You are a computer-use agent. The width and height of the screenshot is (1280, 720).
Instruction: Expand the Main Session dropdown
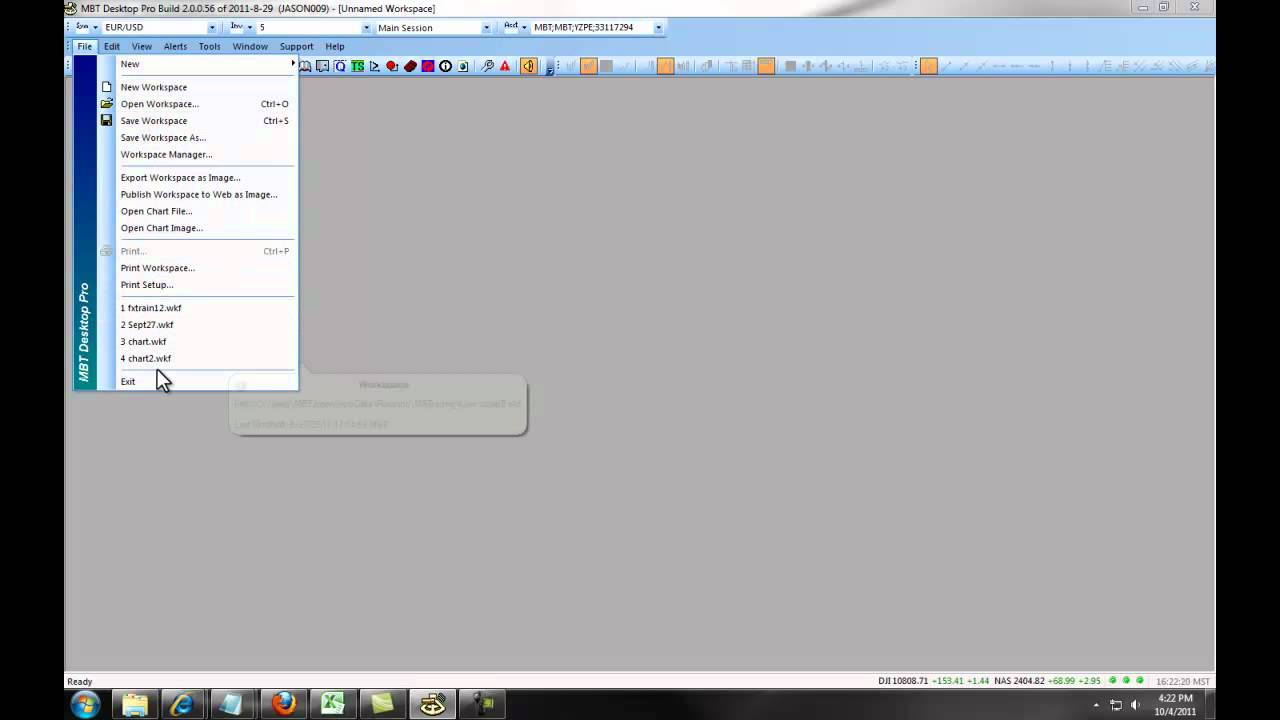486,27
